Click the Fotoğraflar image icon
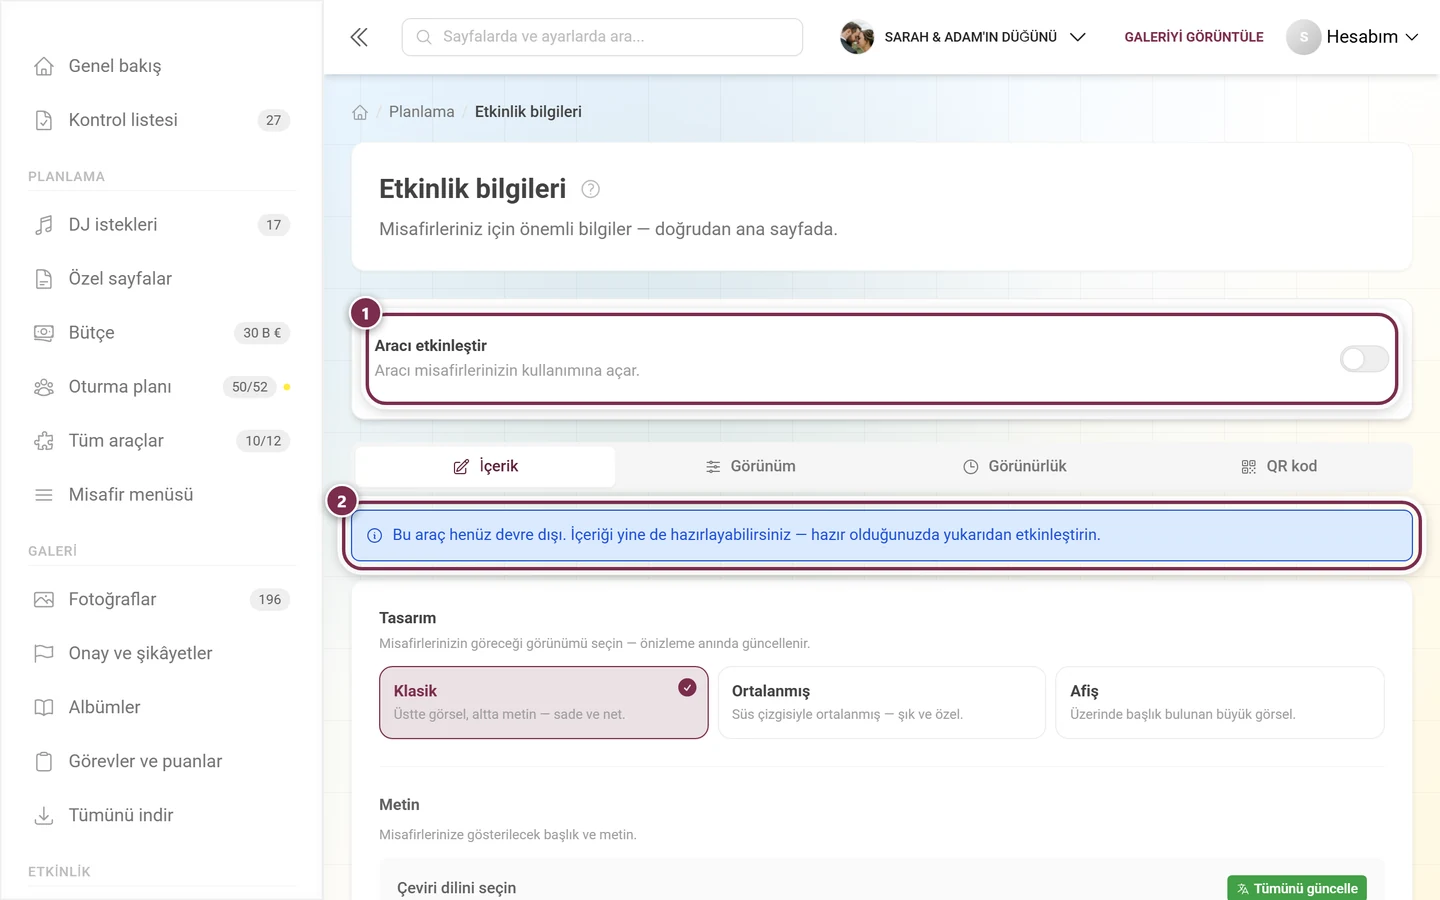1440x900 pixels. click(x=44, y=599)
